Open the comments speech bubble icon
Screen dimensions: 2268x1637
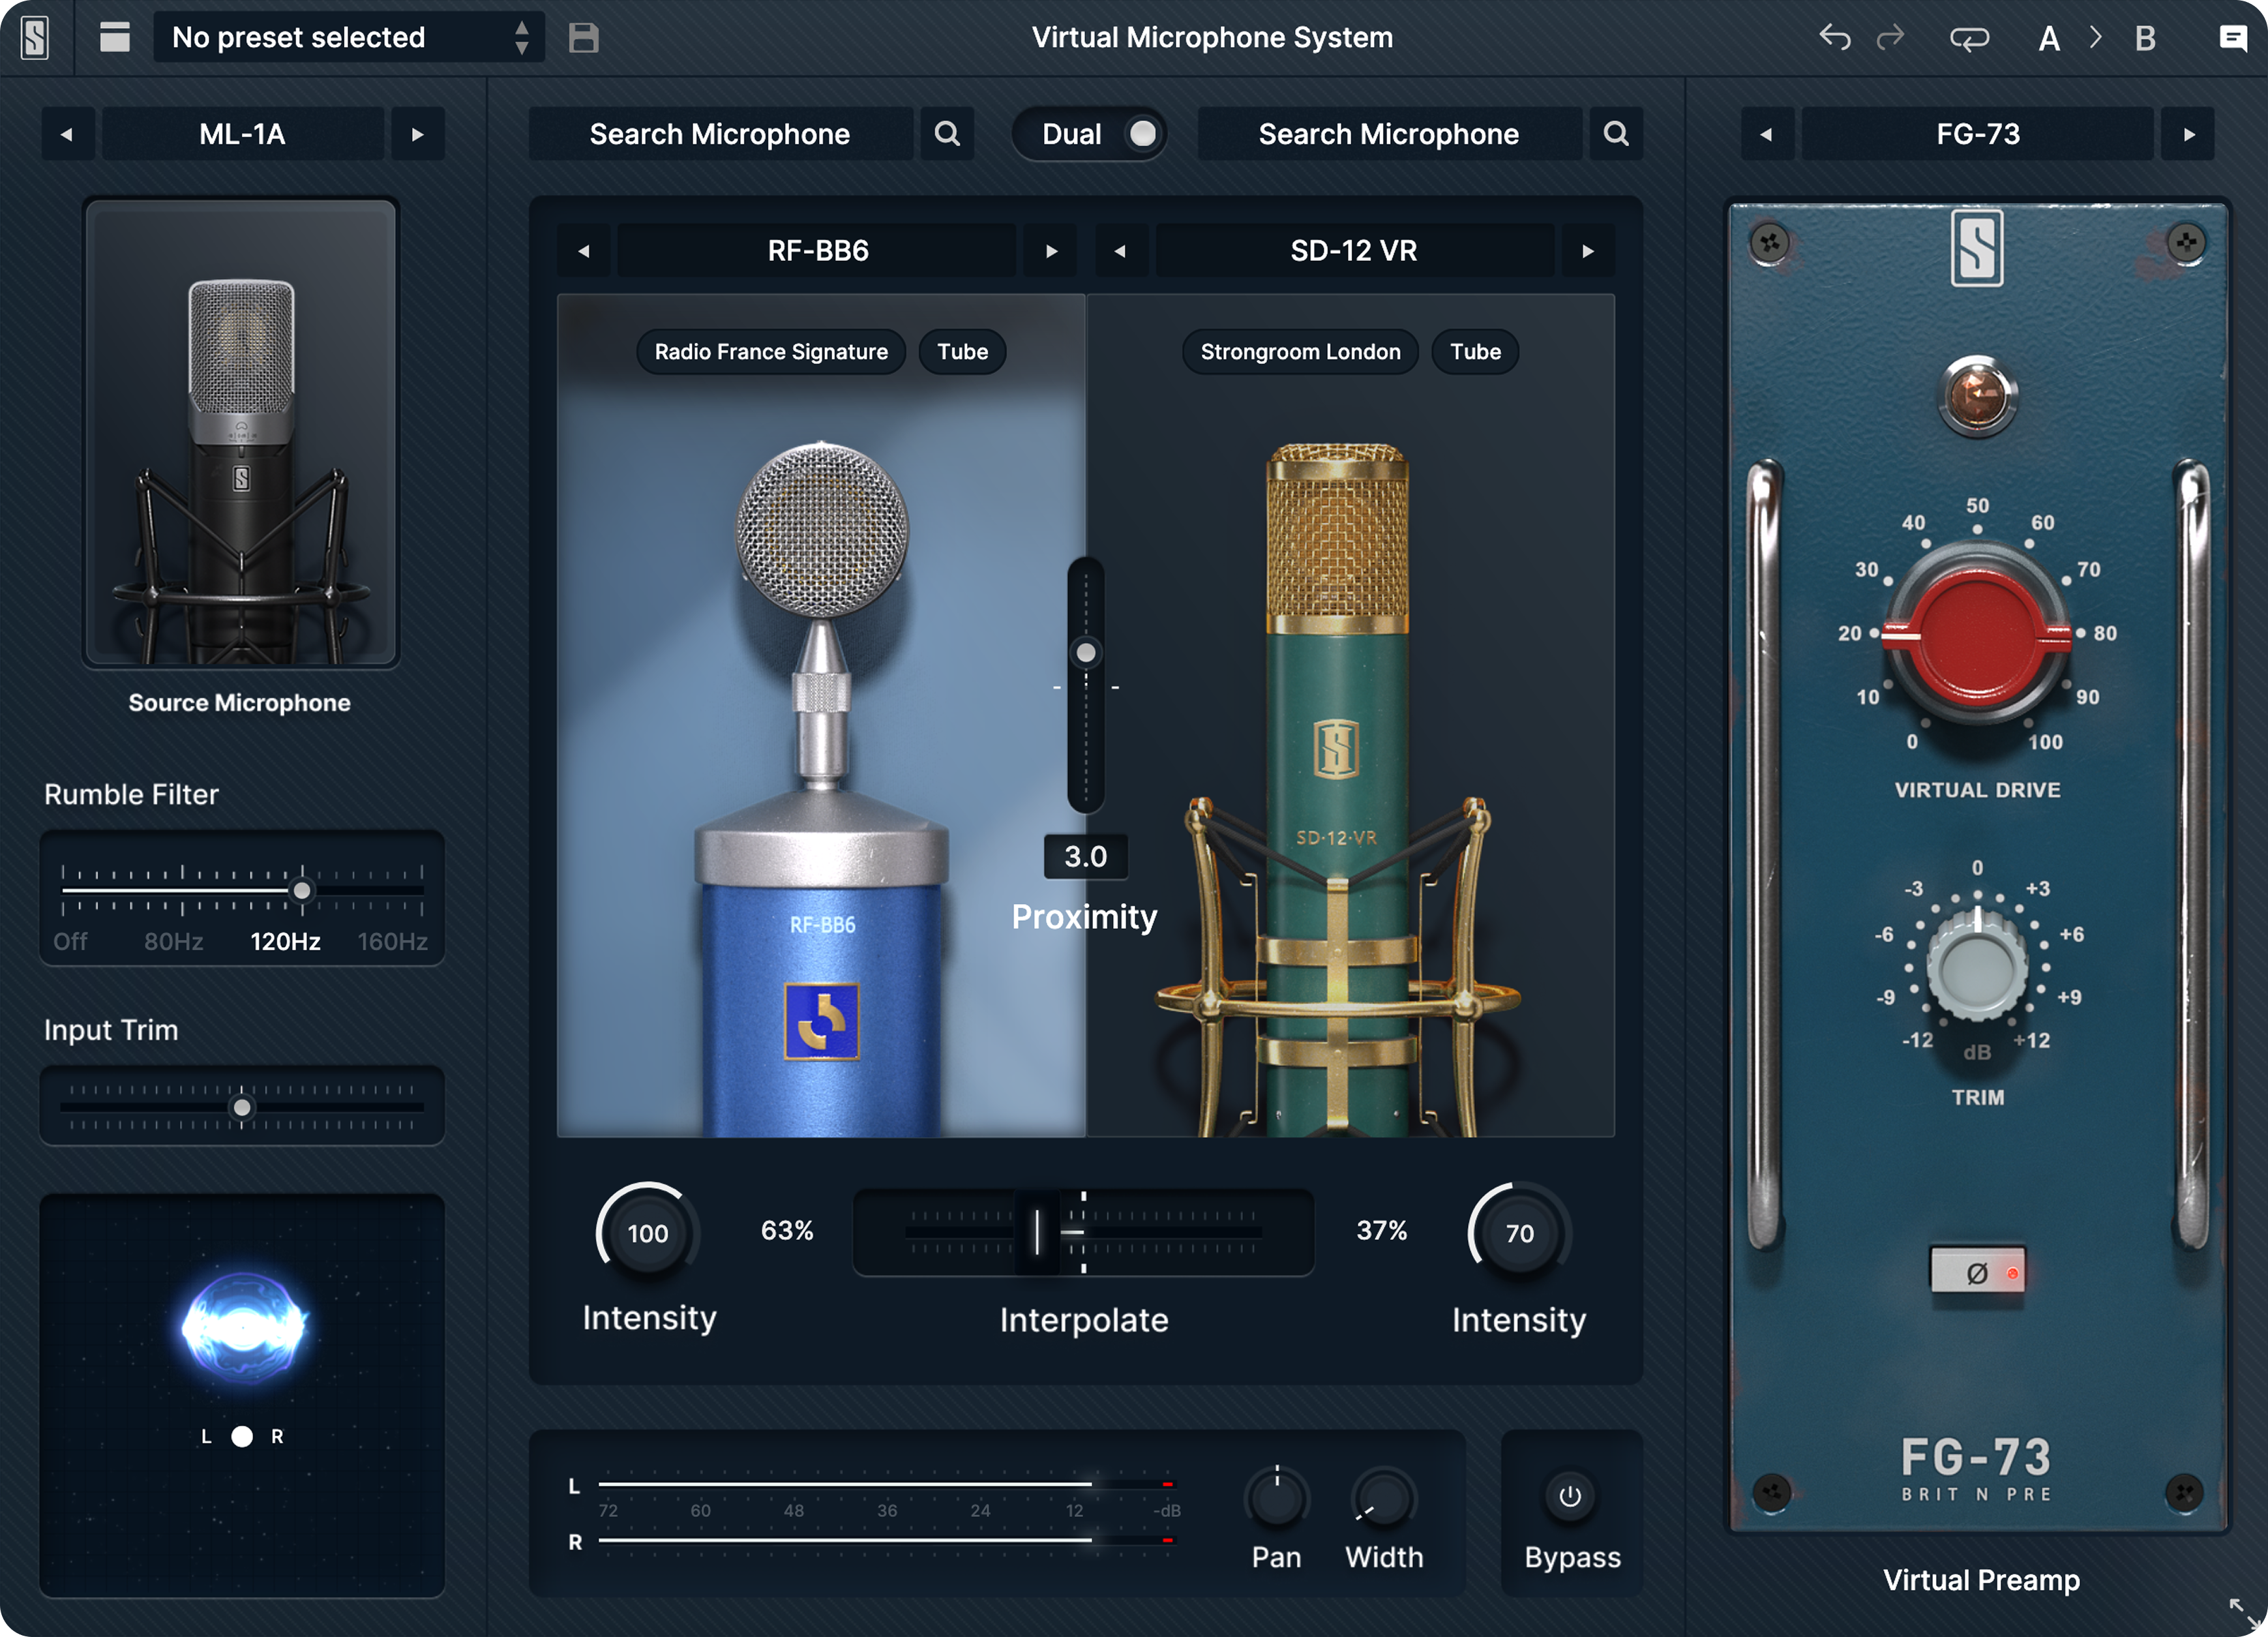[x=2232, y=38]
